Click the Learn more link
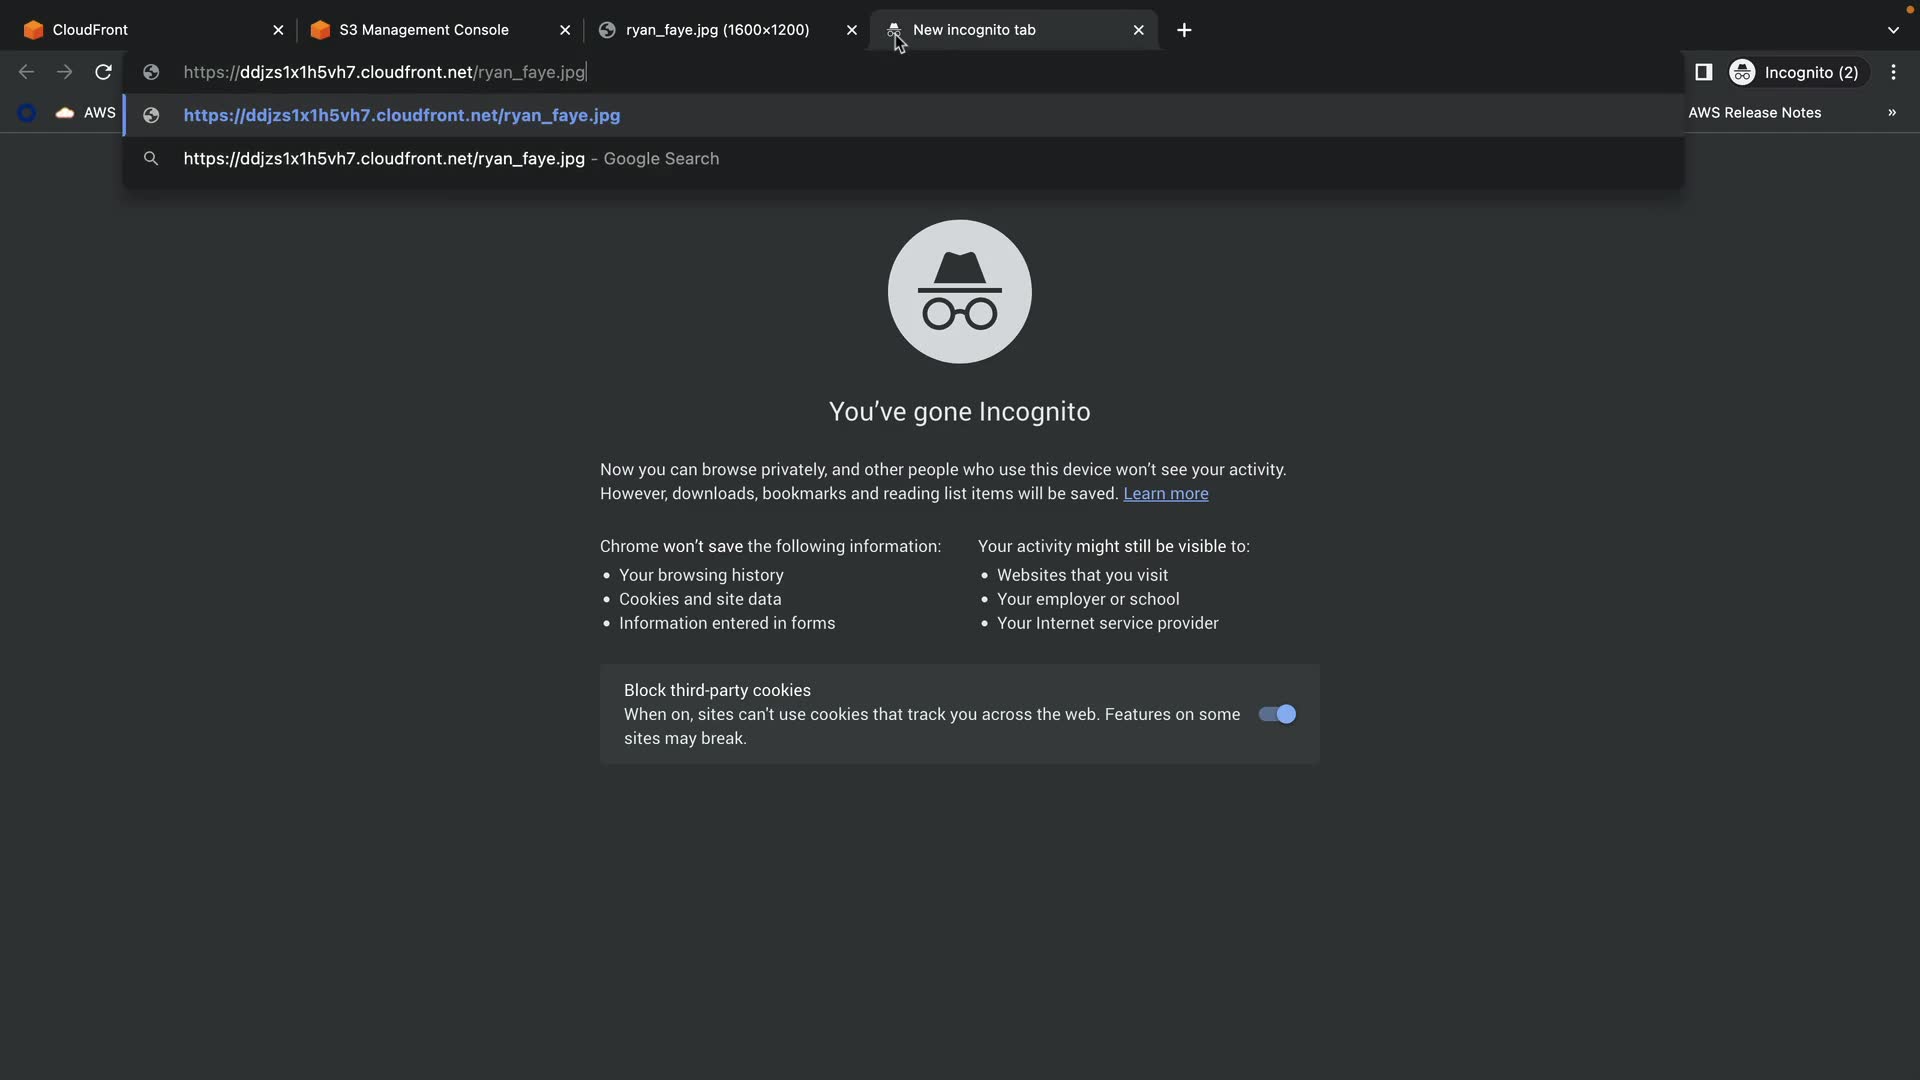This screenshot has height=1080, width=1920. (x=1165, y=494)
